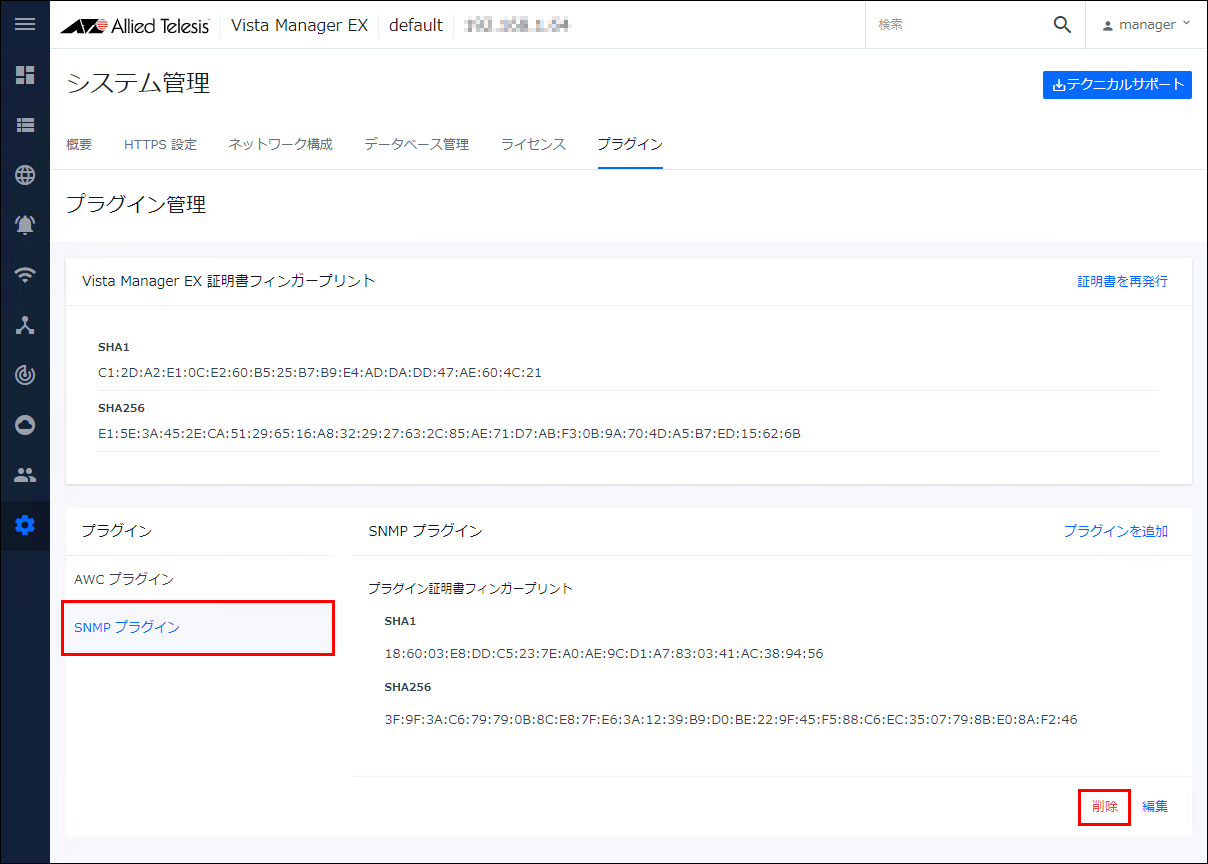Click the プラグイン証明書フィンガープリント label
1208x864 pixels.
[x=470, y=588]
